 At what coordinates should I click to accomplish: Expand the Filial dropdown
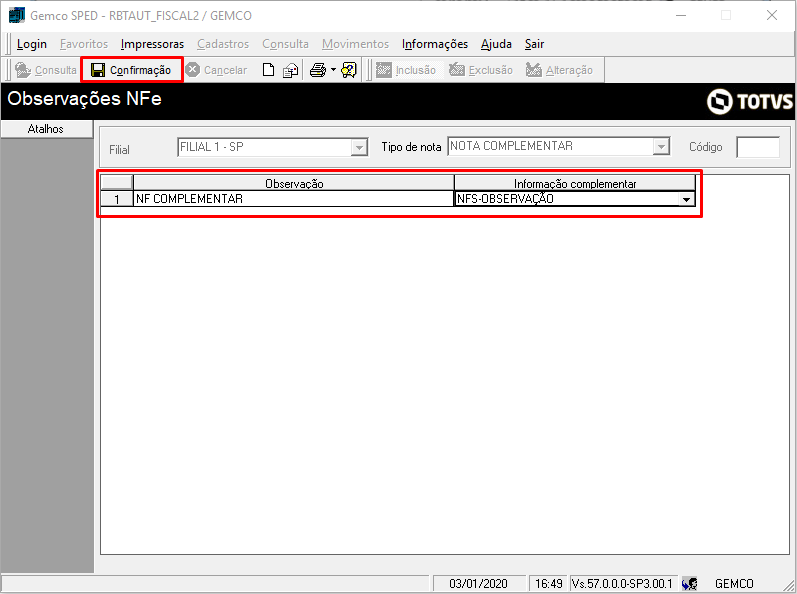359,147
